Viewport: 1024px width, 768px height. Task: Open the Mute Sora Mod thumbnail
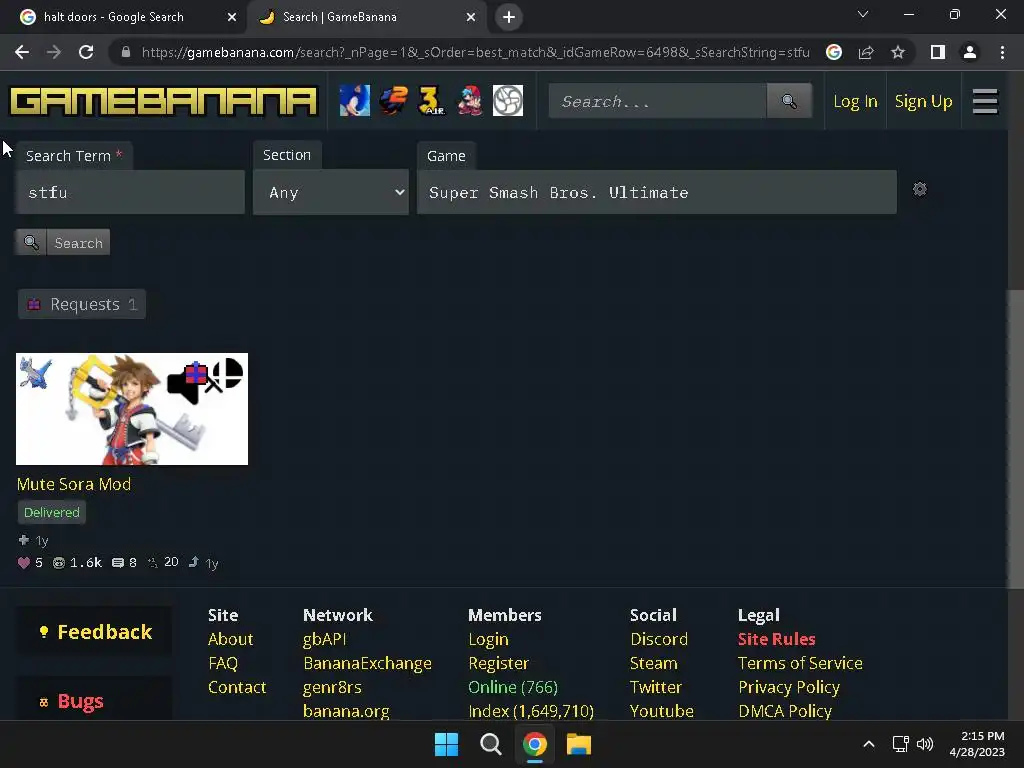click(132, 409)
